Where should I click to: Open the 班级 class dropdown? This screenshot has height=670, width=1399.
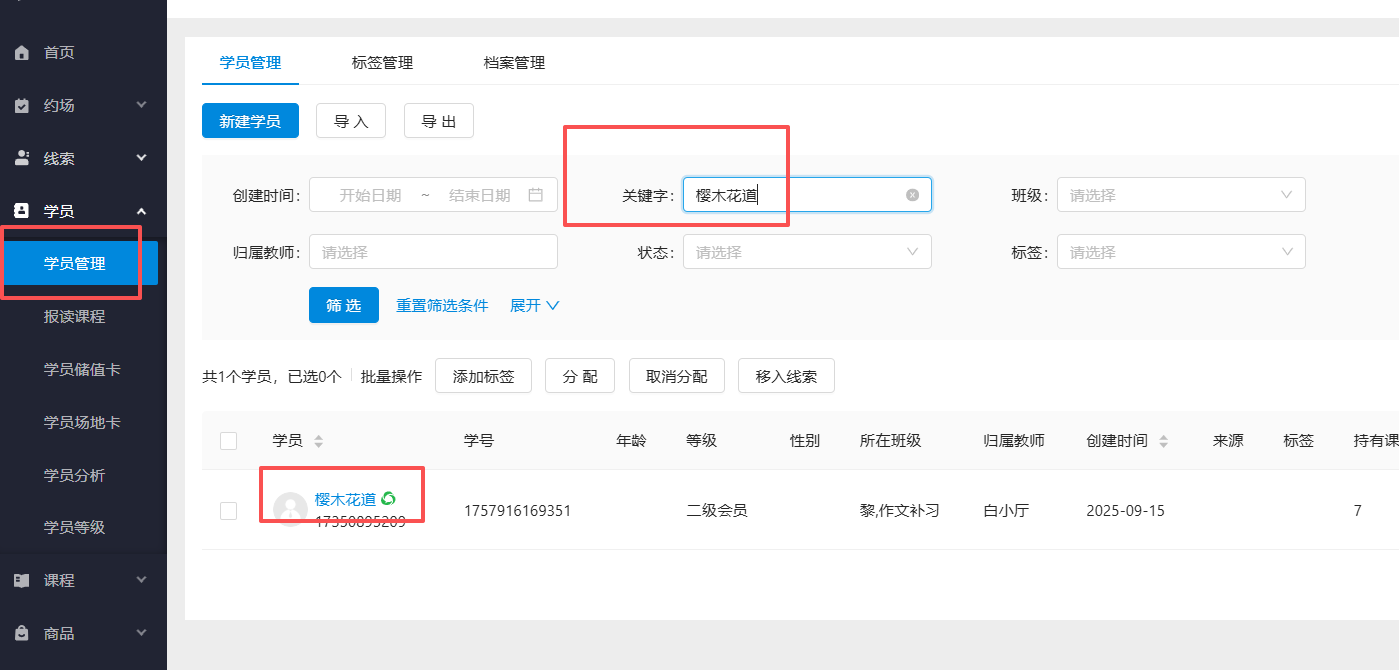pyautogui.click(x=1180, y=194)
